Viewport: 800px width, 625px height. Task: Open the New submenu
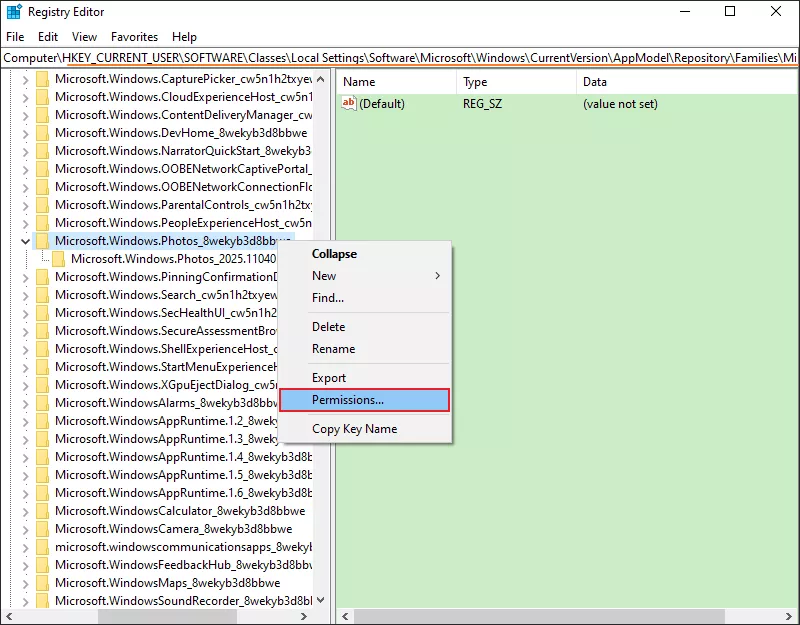pos(364,276)
